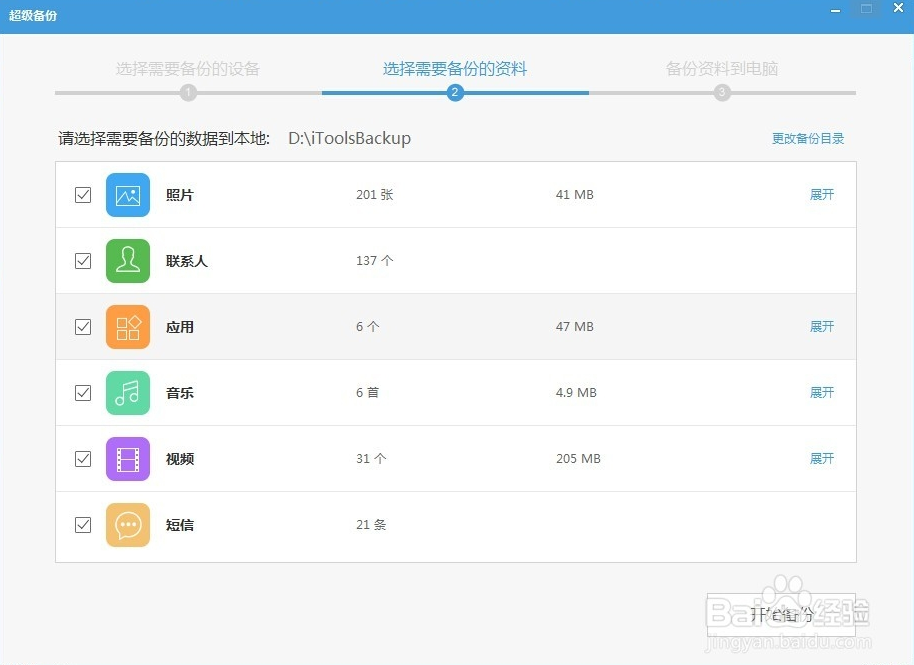
Task: Click the blue Photos (照片) icon
Action: pos(128,195)
